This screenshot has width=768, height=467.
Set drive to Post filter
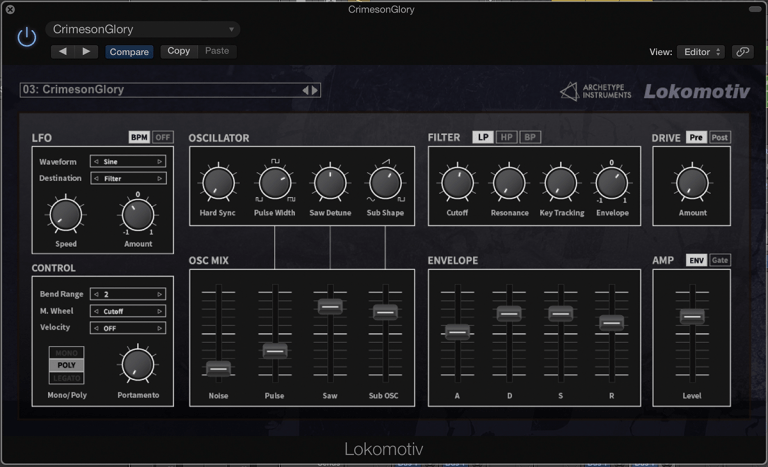[x=720, y=138]
